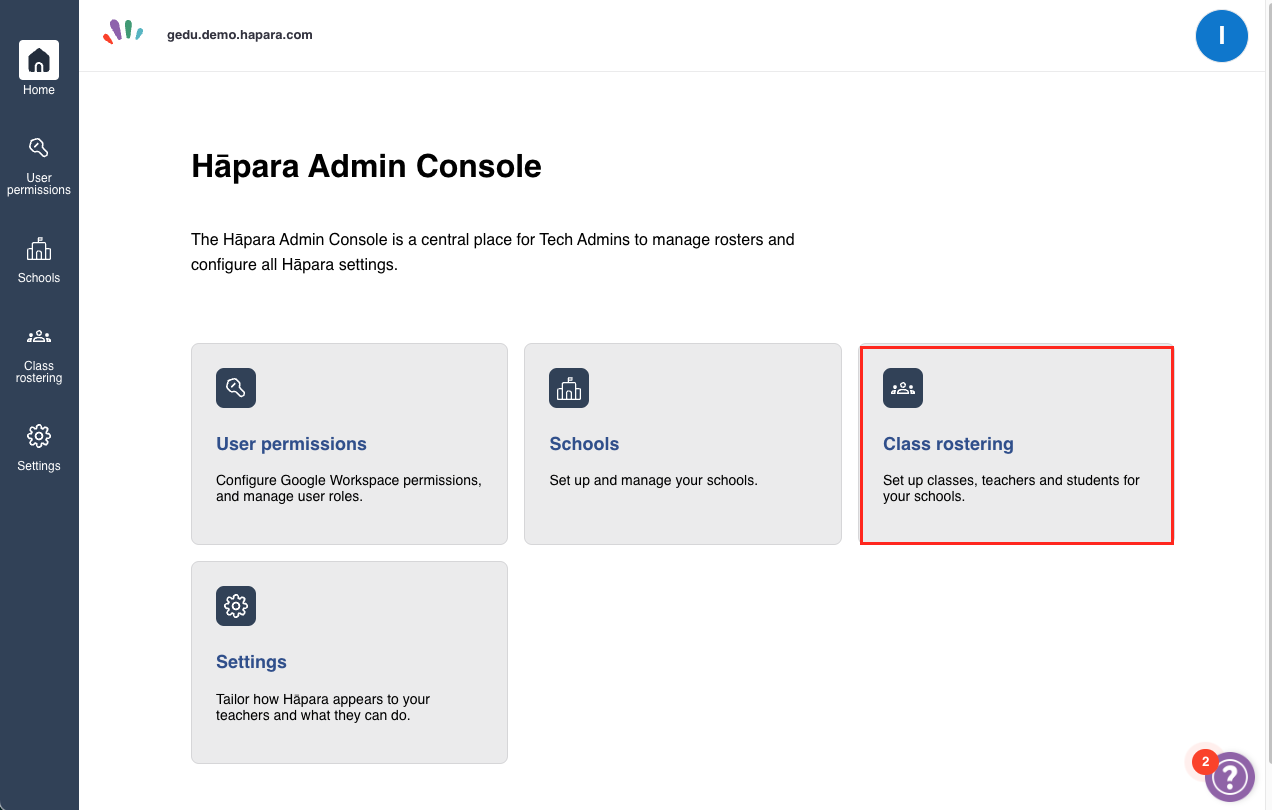The image size is (1272, 810).
Task: Open the User permissions link
Action: (291, 443)
